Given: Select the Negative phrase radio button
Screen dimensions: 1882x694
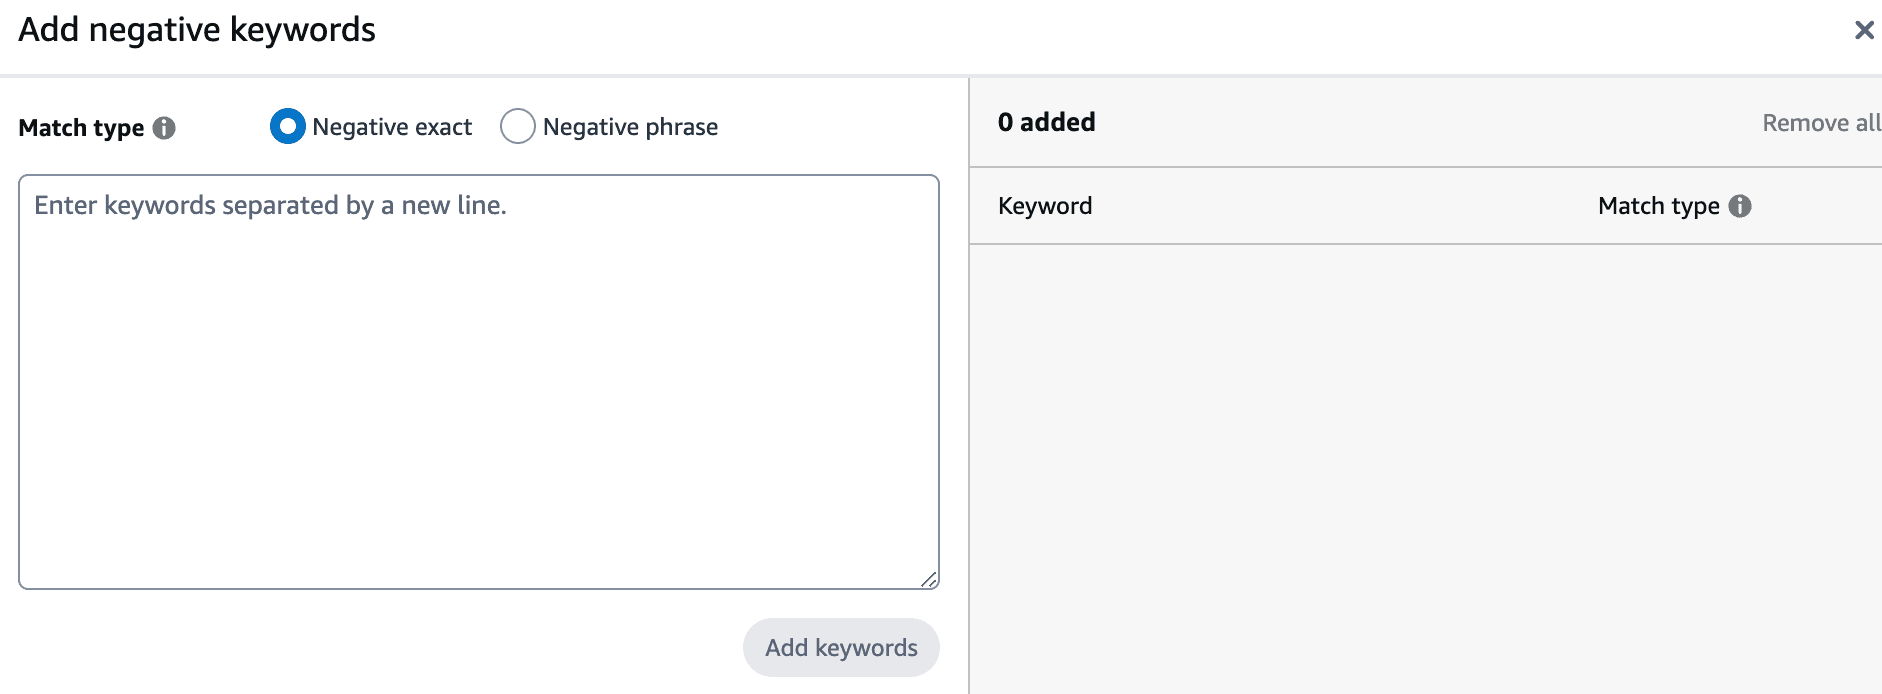Looking at the screenshot, I should pos(517,127).
